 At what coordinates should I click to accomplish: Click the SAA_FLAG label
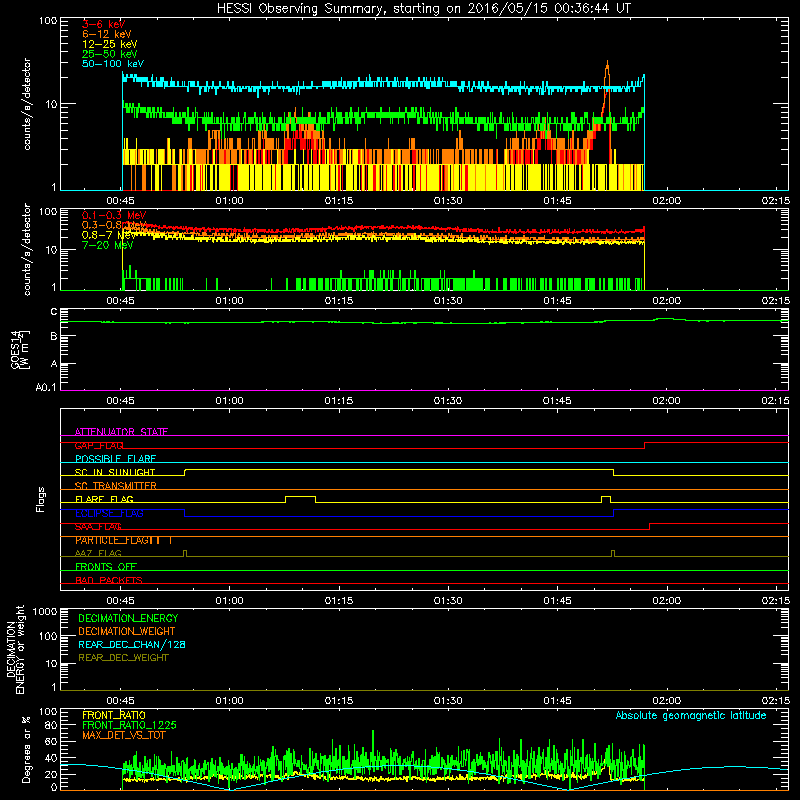[x=98, y=527]
